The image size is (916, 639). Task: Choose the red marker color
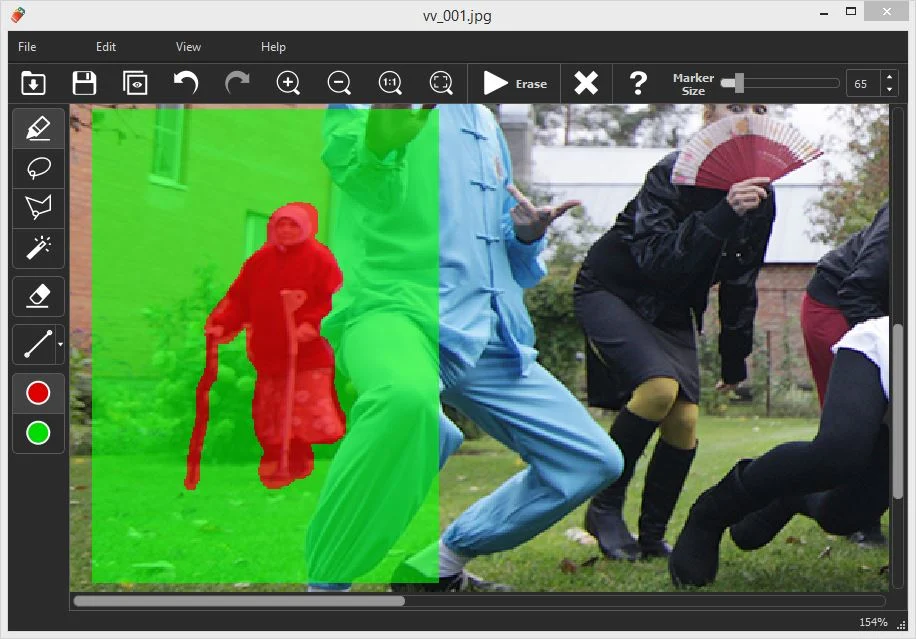point(38,393)
